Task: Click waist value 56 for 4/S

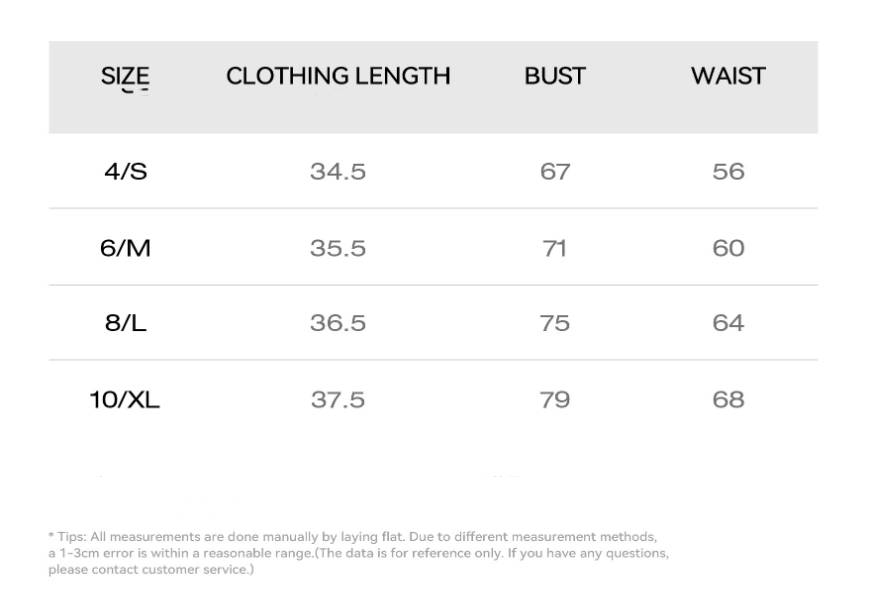Action: coord(729,172)
